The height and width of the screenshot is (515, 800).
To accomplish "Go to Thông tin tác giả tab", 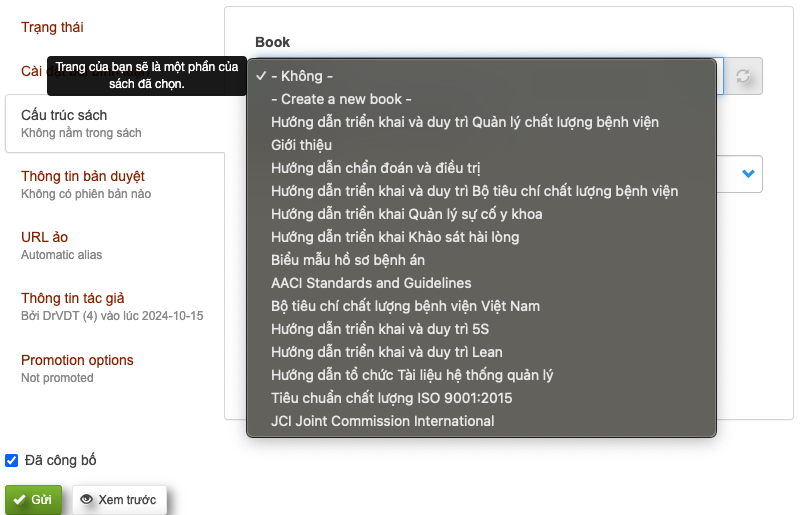I will [73, 298].
